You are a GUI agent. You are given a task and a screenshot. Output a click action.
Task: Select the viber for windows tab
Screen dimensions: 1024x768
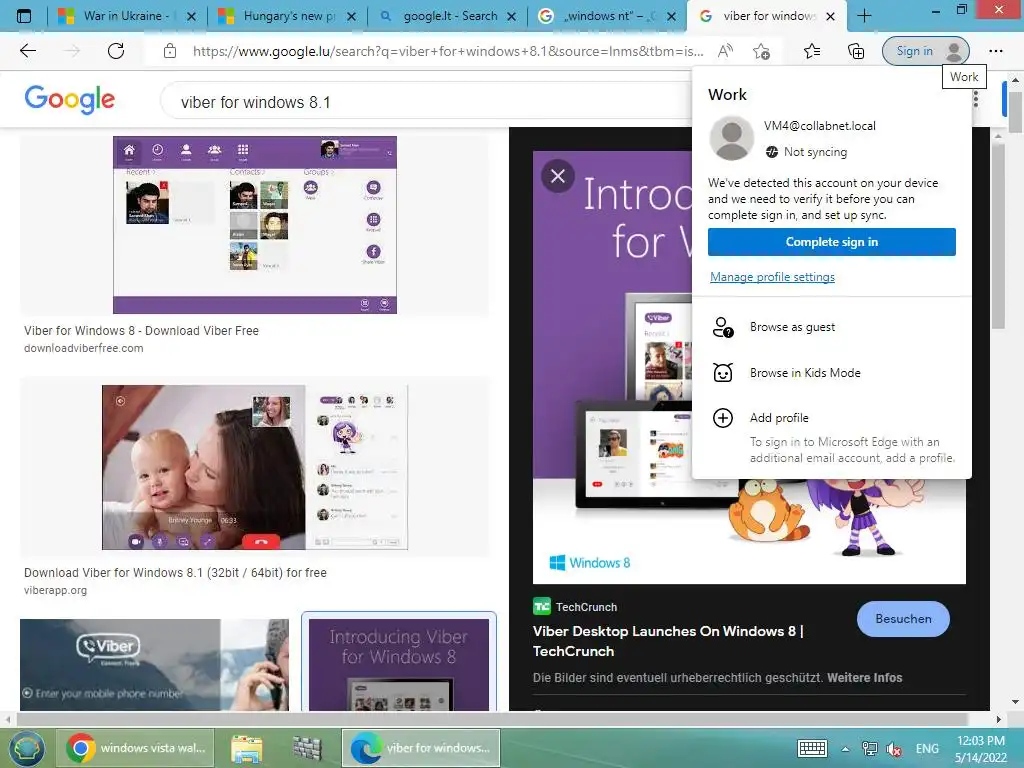[x=767, y=16]
